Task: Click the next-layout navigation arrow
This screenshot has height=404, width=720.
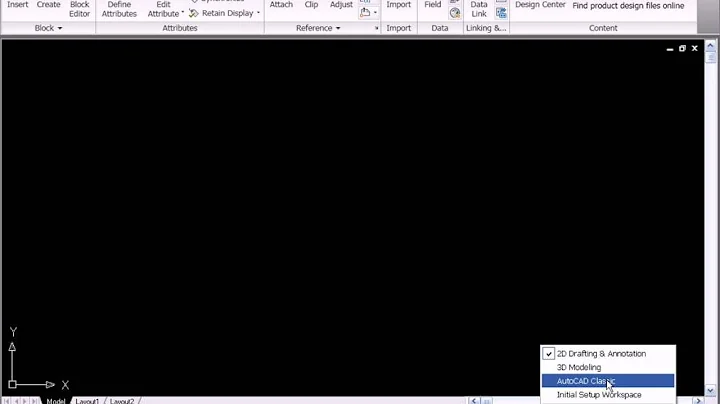Action: coord(25,401)
